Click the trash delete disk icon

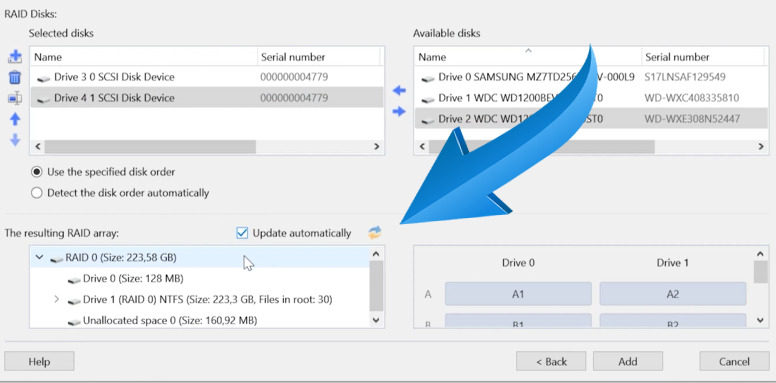point(15,77)
